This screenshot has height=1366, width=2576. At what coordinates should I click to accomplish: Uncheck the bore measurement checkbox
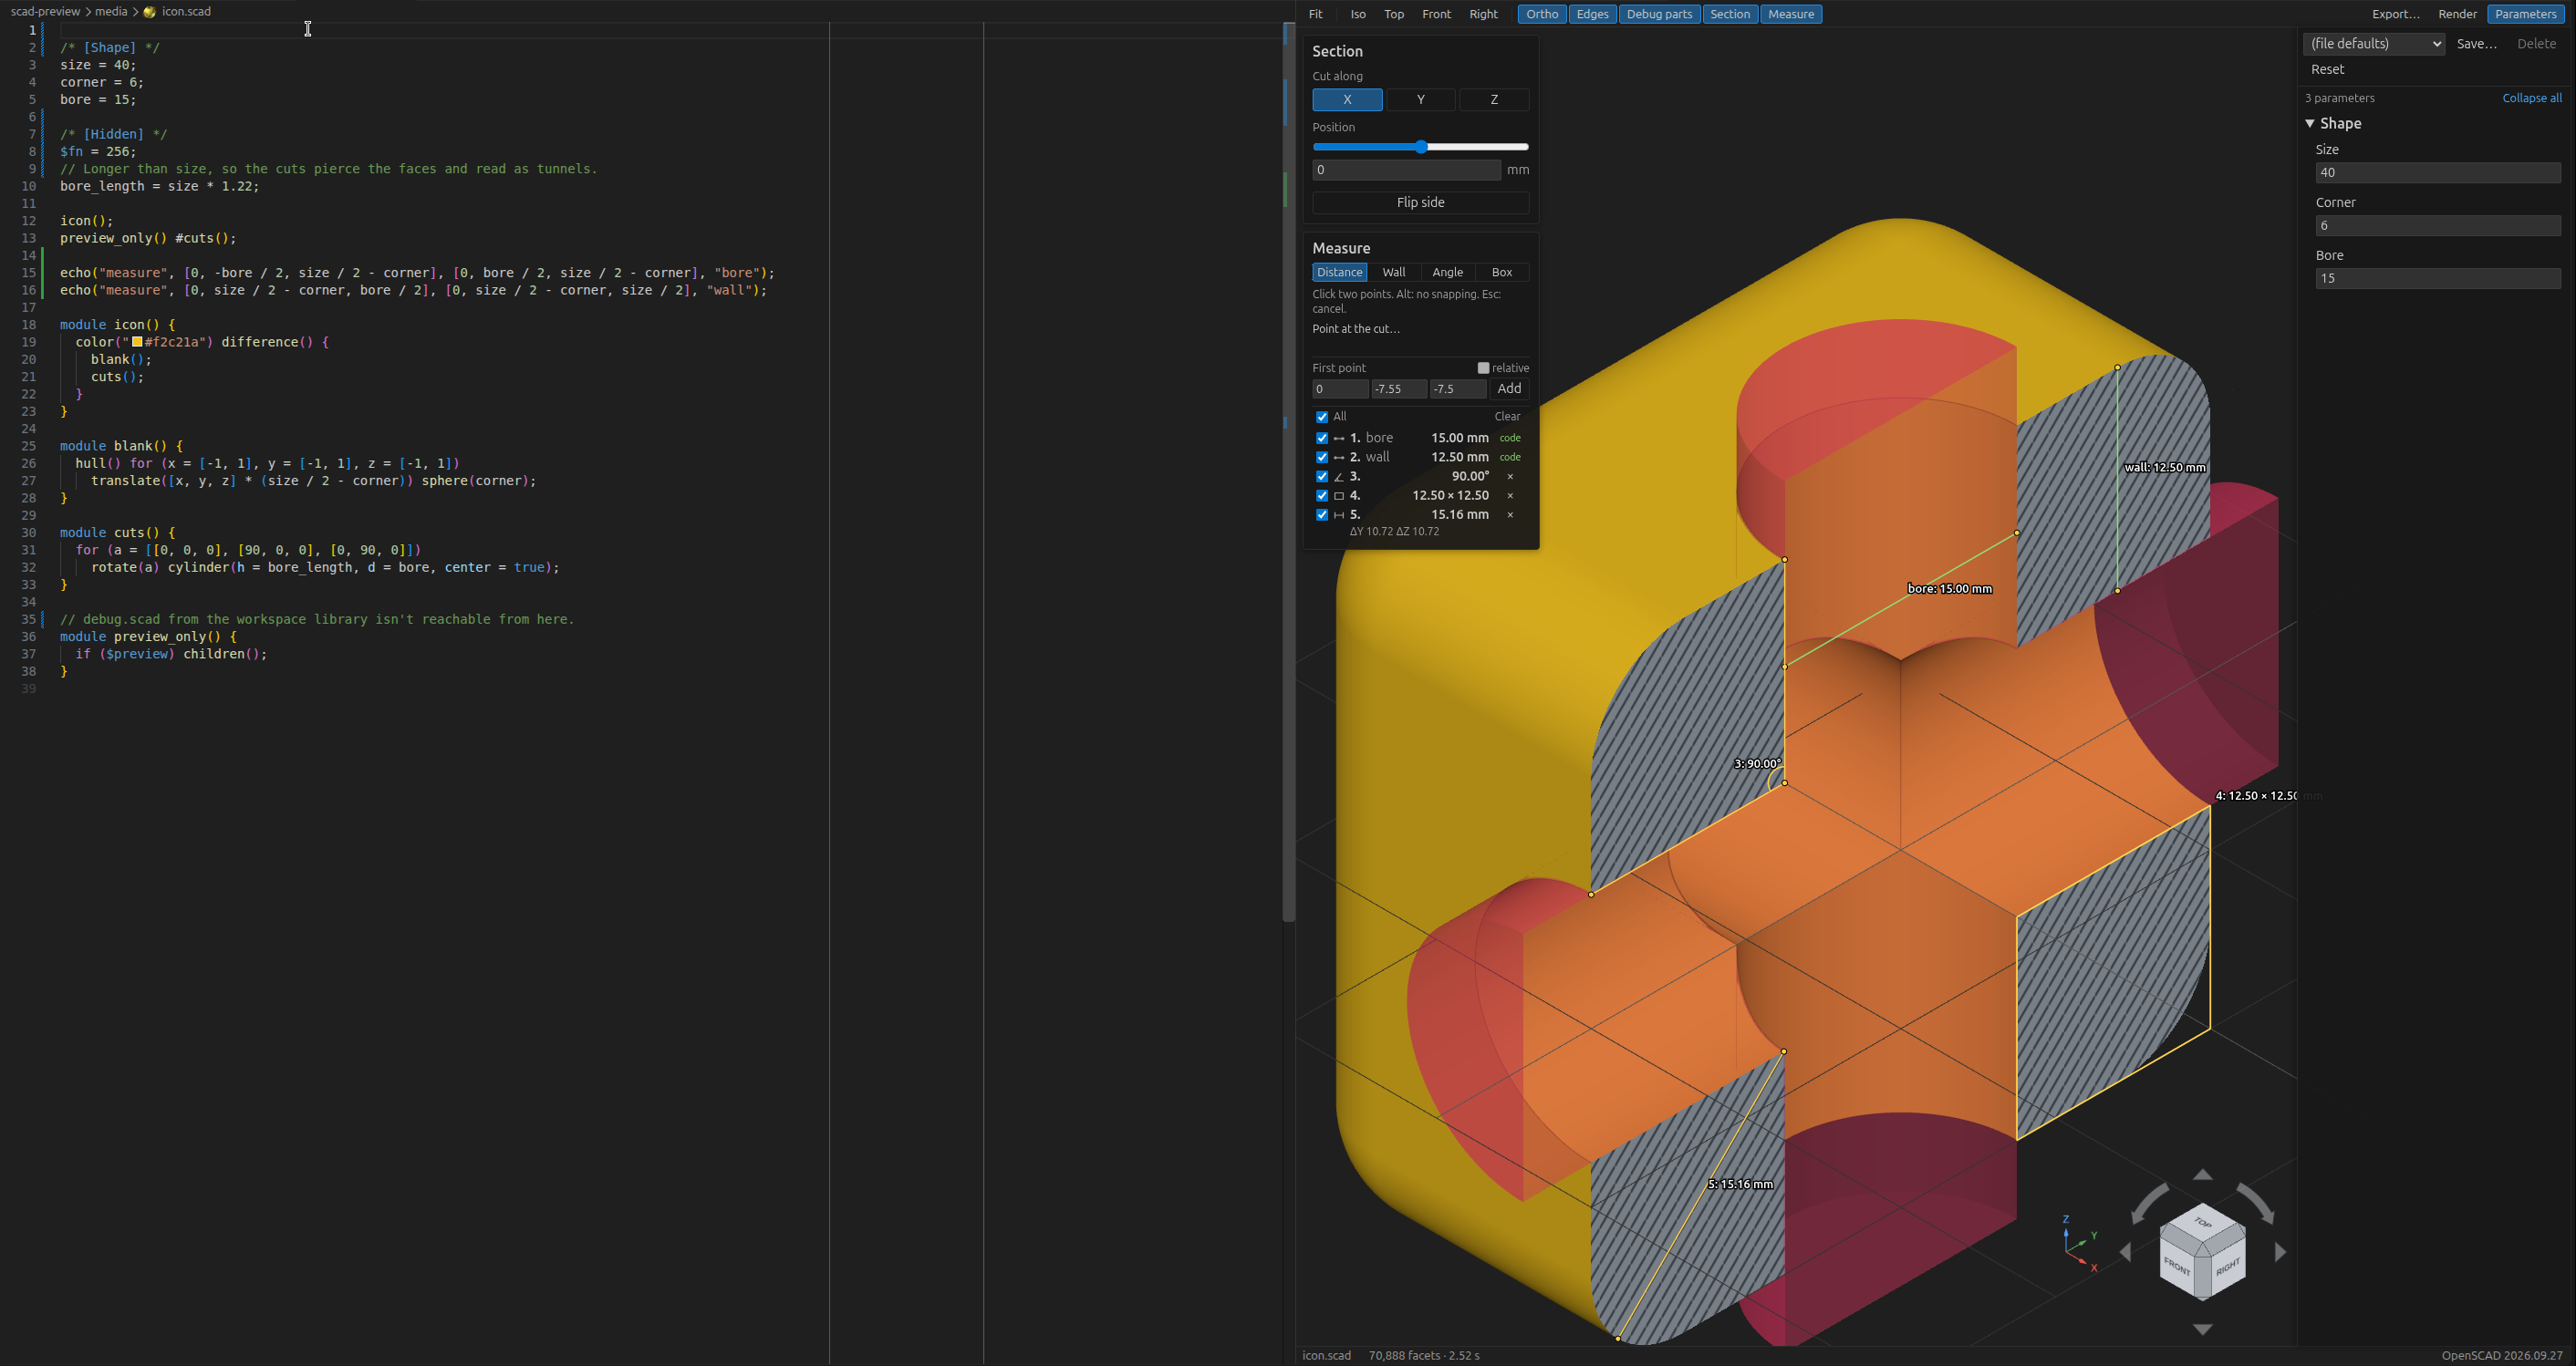pyautogui.click(x=1322, y=438)
